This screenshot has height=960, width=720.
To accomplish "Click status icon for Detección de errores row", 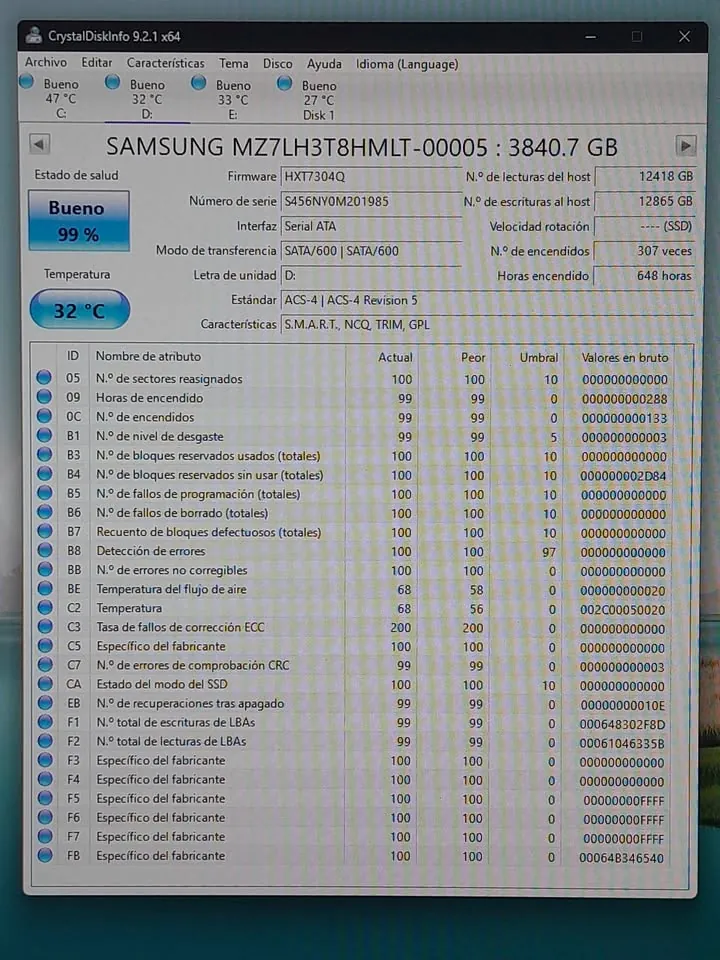I will tap(44, 549).
